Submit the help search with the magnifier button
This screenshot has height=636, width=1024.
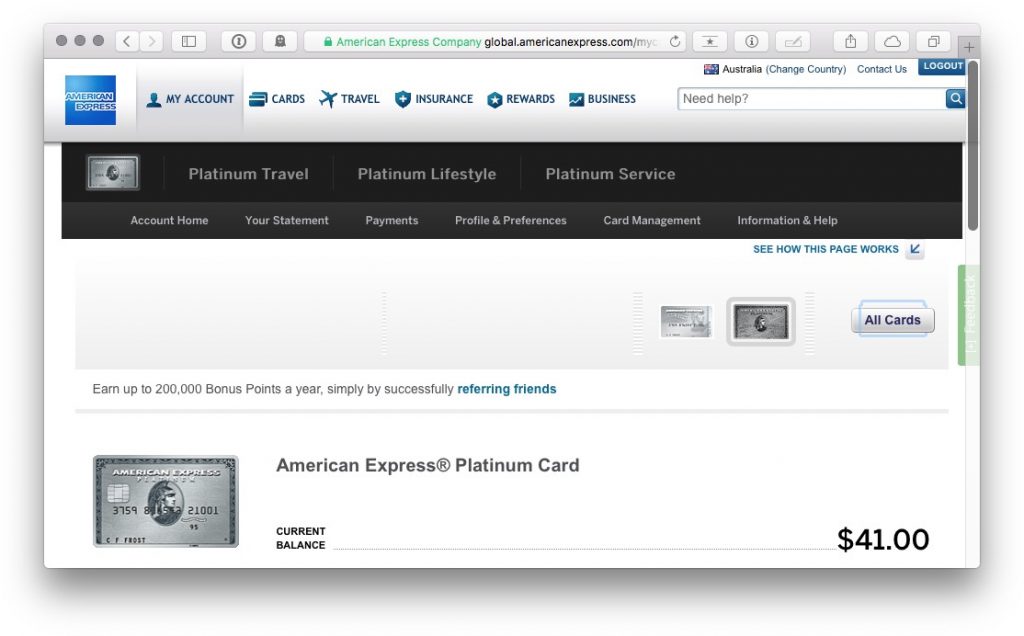click(955, 99)
